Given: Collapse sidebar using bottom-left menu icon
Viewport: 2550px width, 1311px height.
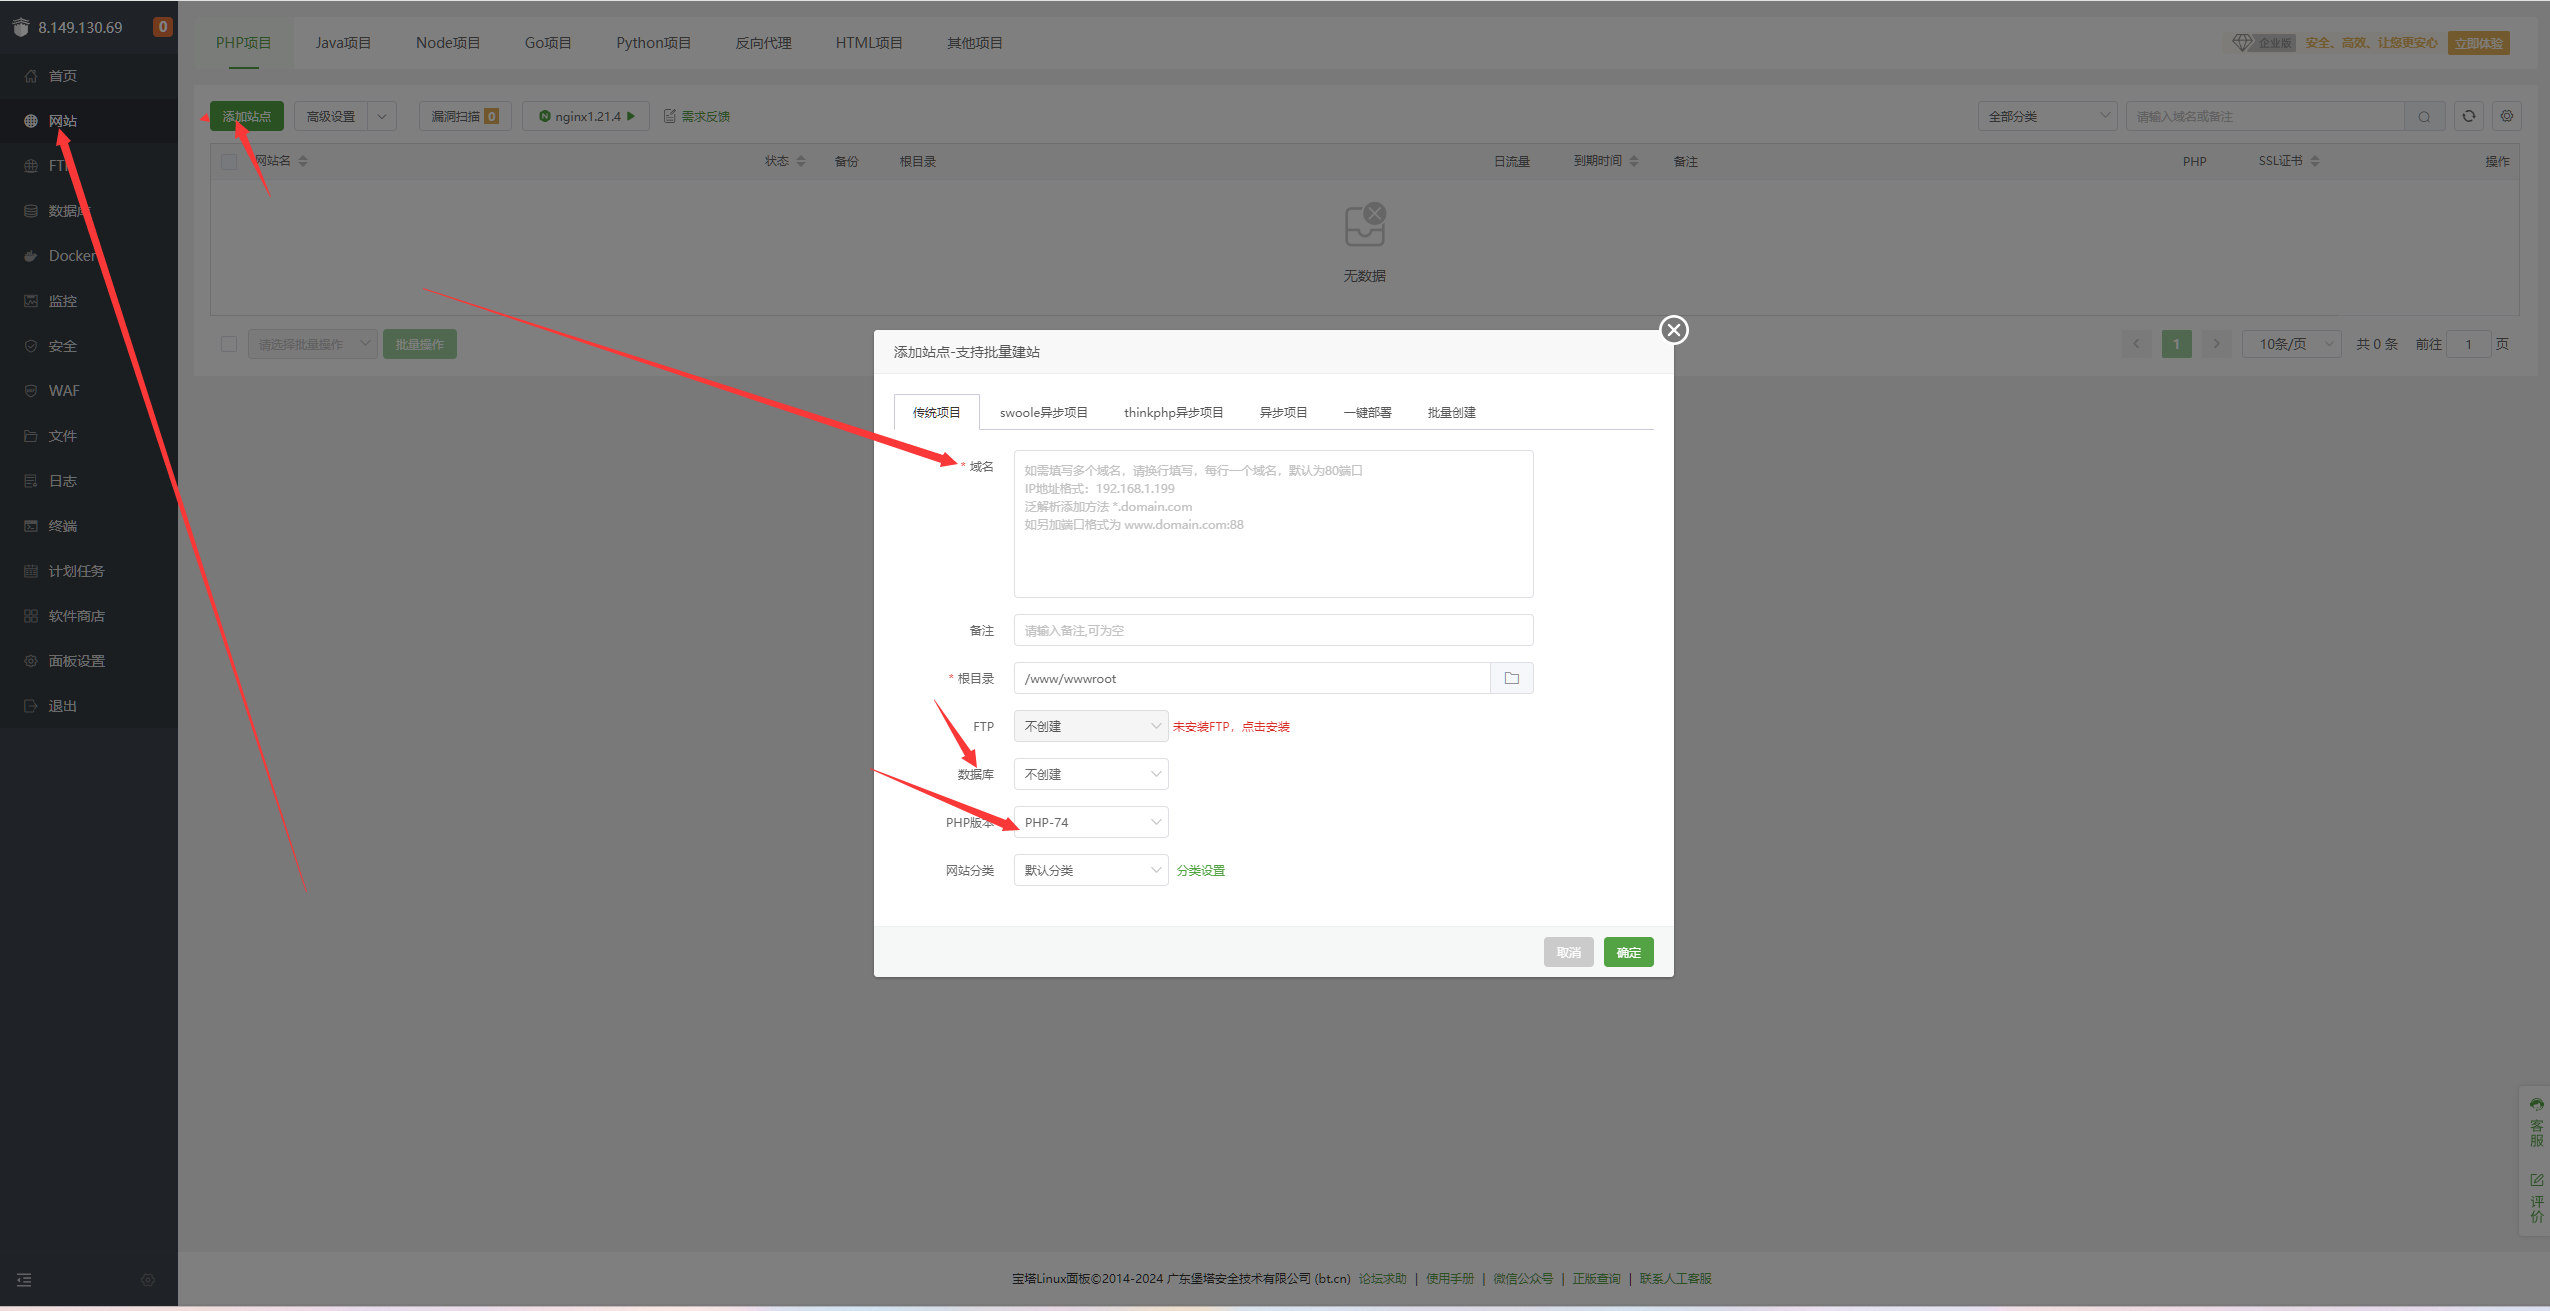Looking at the screenshot, I should point(24,1280).
